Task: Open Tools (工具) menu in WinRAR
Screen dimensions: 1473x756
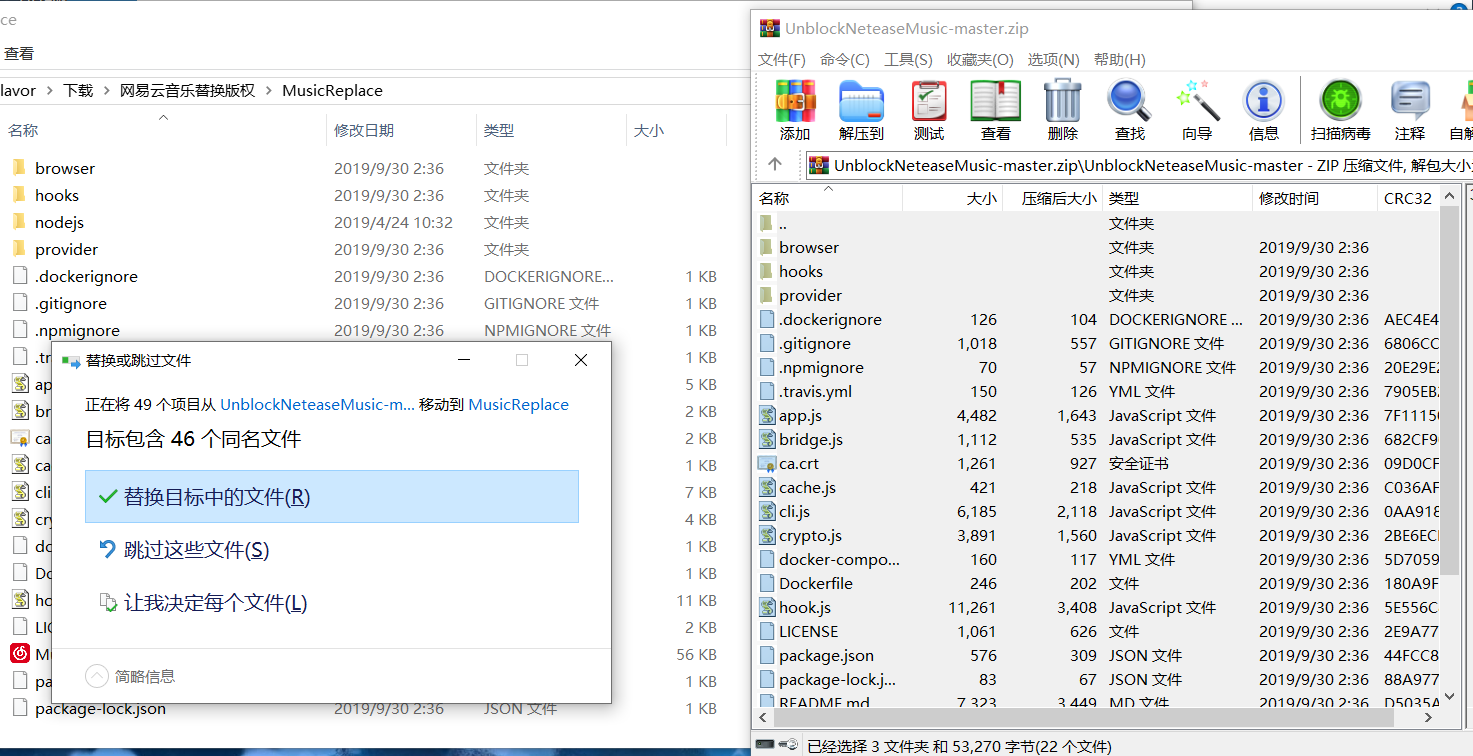Action: 908,60
